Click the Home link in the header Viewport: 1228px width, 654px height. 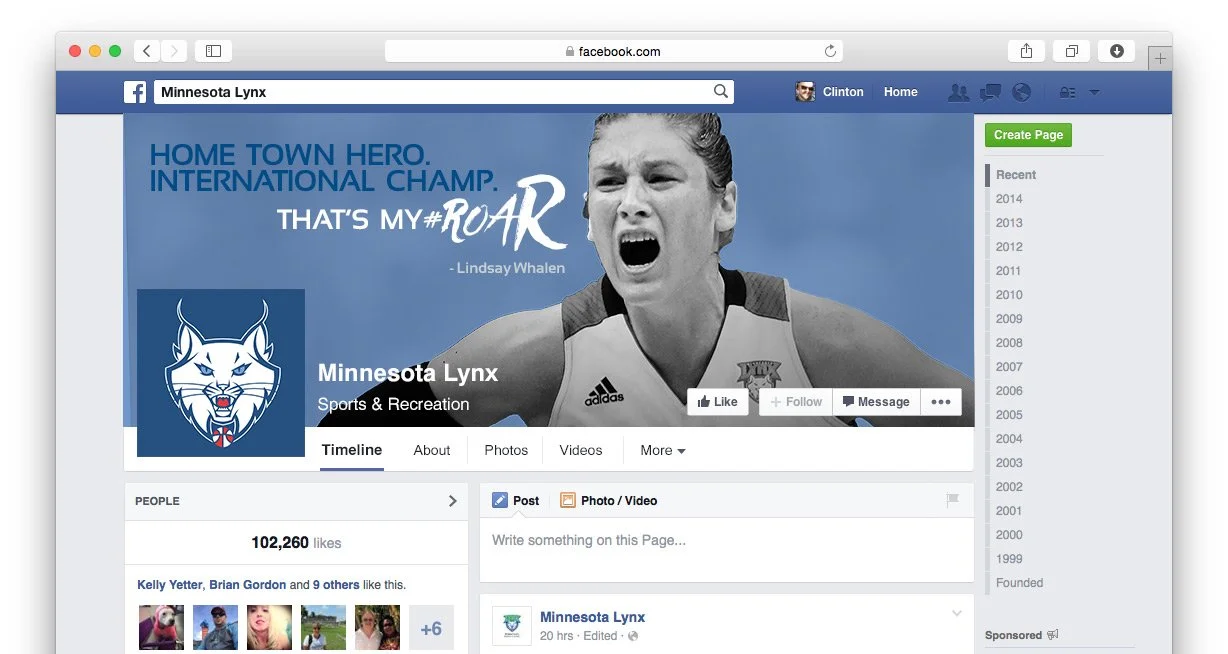click(900, 92)
